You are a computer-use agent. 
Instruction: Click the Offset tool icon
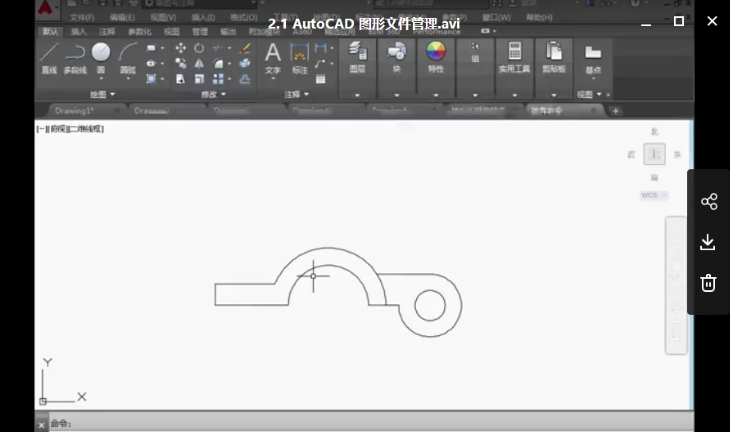point(245,79)
